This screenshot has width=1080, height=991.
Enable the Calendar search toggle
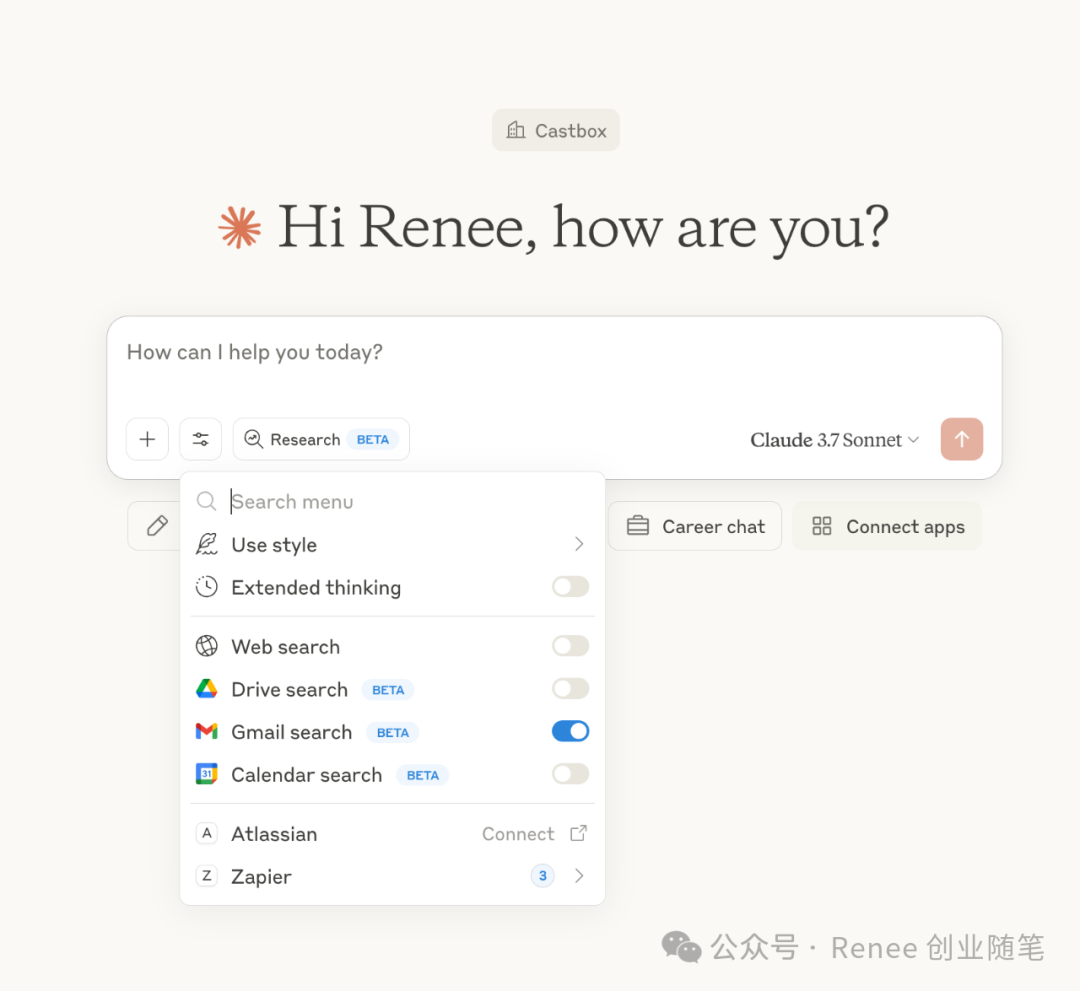[570, 774]
